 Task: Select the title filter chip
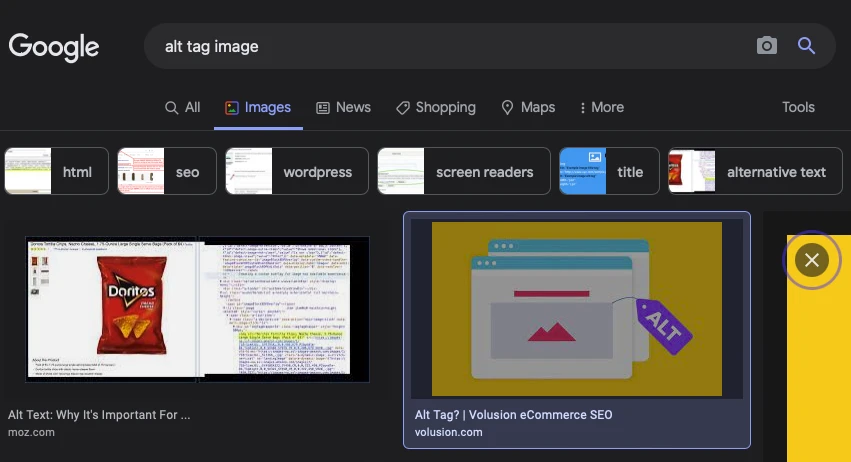[x=609, y=171]
